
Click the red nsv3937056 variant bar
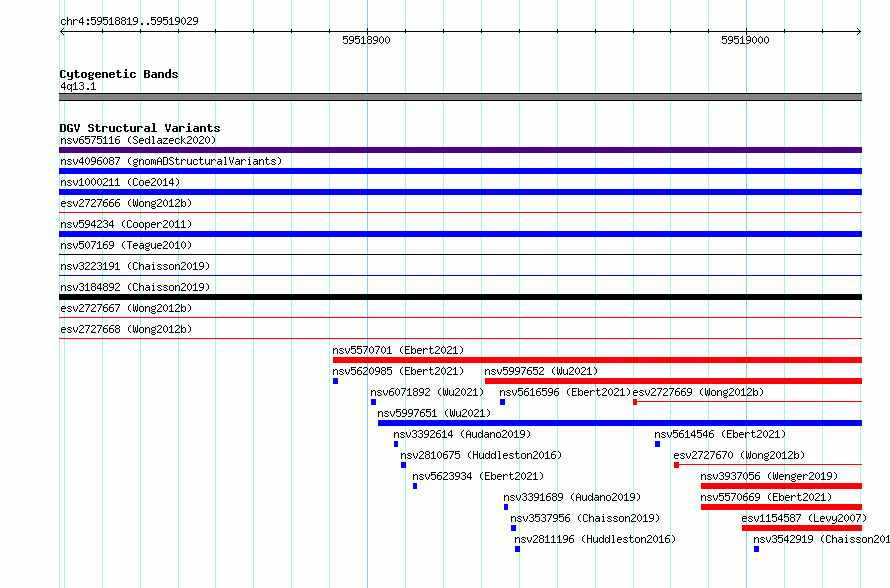(x=782, y=486)
